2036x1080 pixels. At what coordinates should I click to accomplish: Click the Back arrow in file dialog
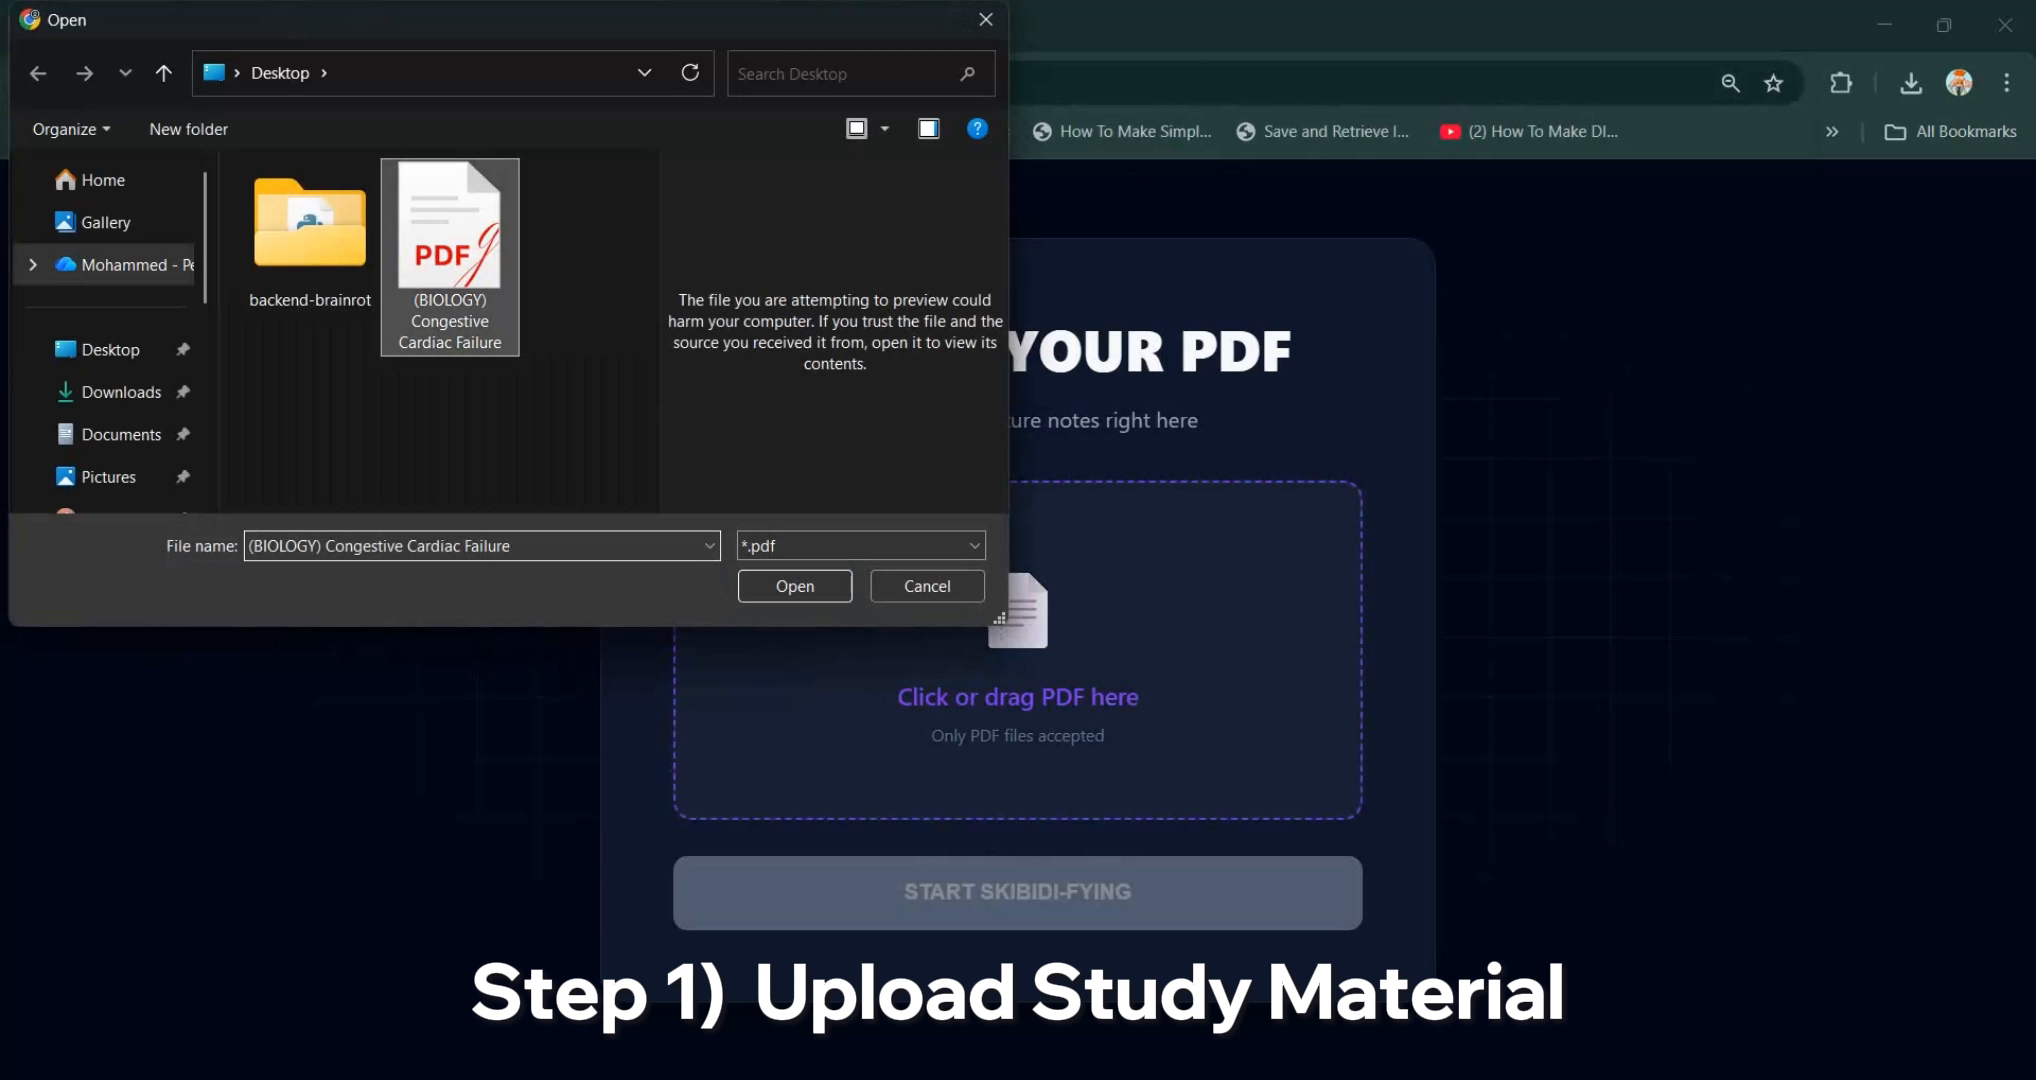coord(38,73)
